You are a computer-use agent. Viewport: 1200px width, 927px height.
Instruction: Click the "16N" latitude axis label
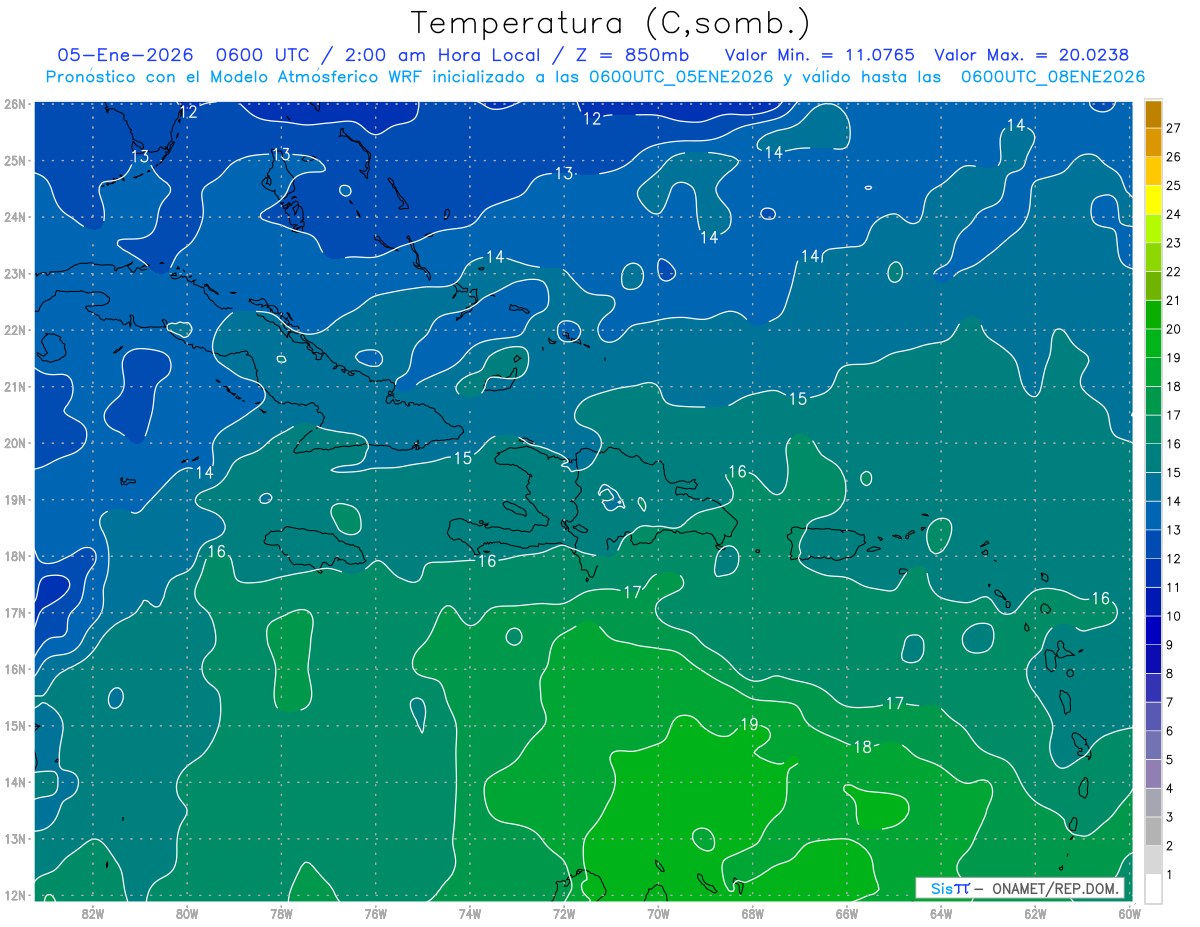[x=15, y=668]
